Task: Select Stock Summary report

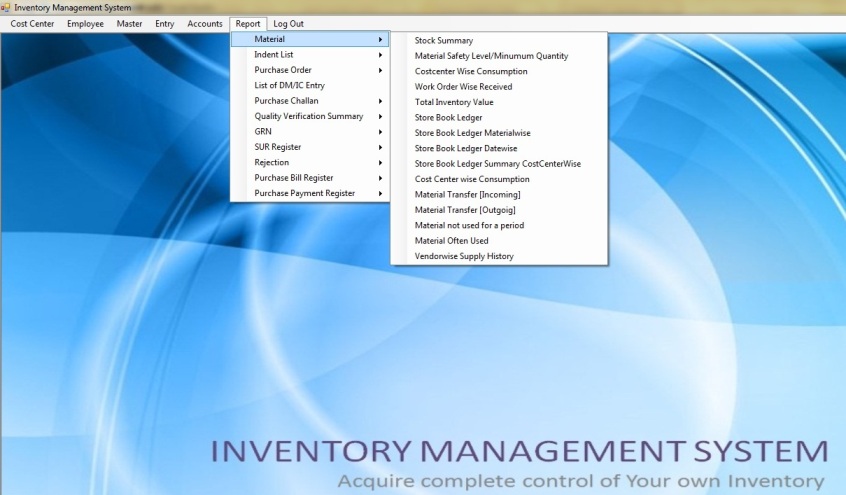Action: point(444,41)
